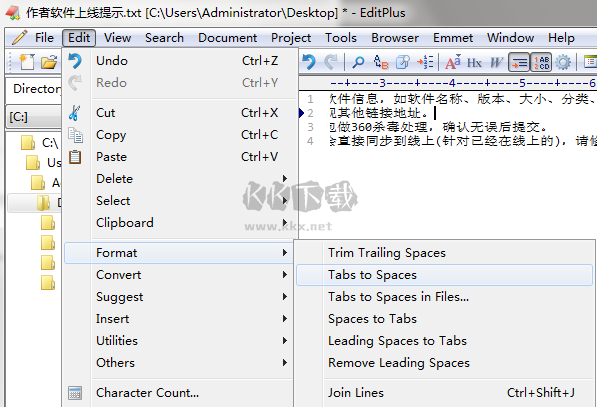The height and width of the screenshot is (407, 597).
Task: Expand the Insert submenu
Action: click(179, 319)
